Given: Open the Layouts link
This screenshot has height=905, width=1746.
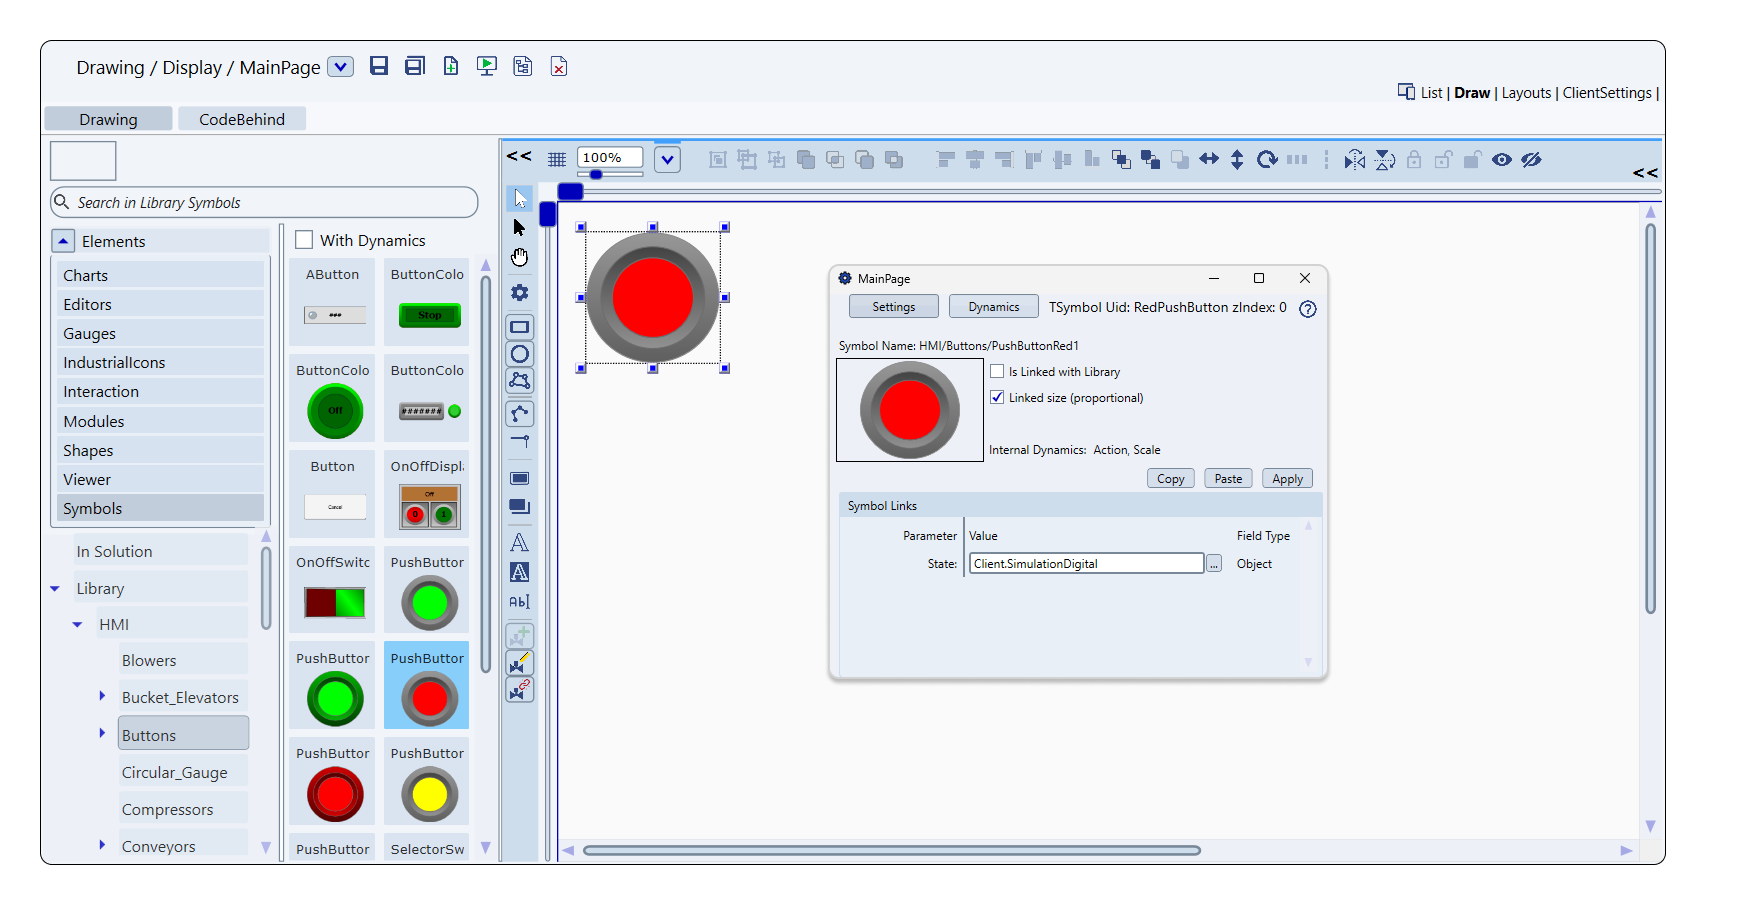Looking at the screenshot, I should [x=1526, y=93].
